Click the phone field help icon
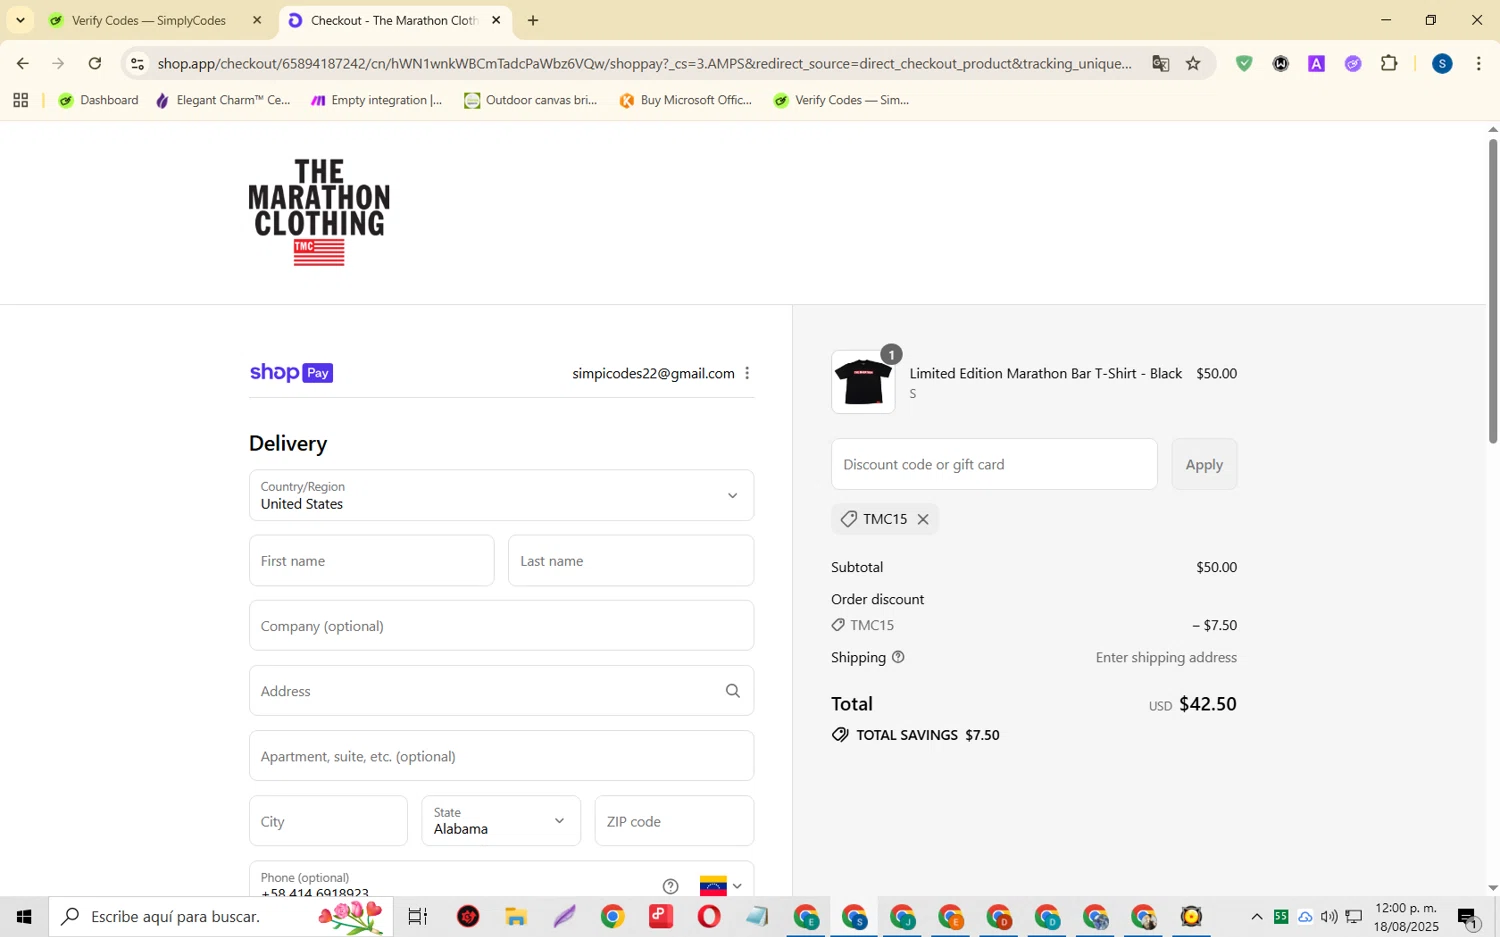1500x937 pixels. click(x=671, y=886)
